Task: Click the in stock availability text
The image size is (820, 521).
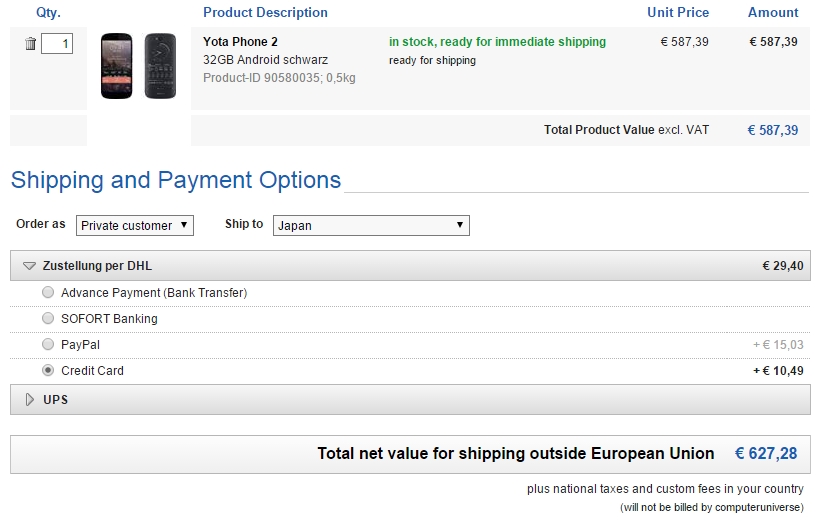Action: tap(497, 42)
